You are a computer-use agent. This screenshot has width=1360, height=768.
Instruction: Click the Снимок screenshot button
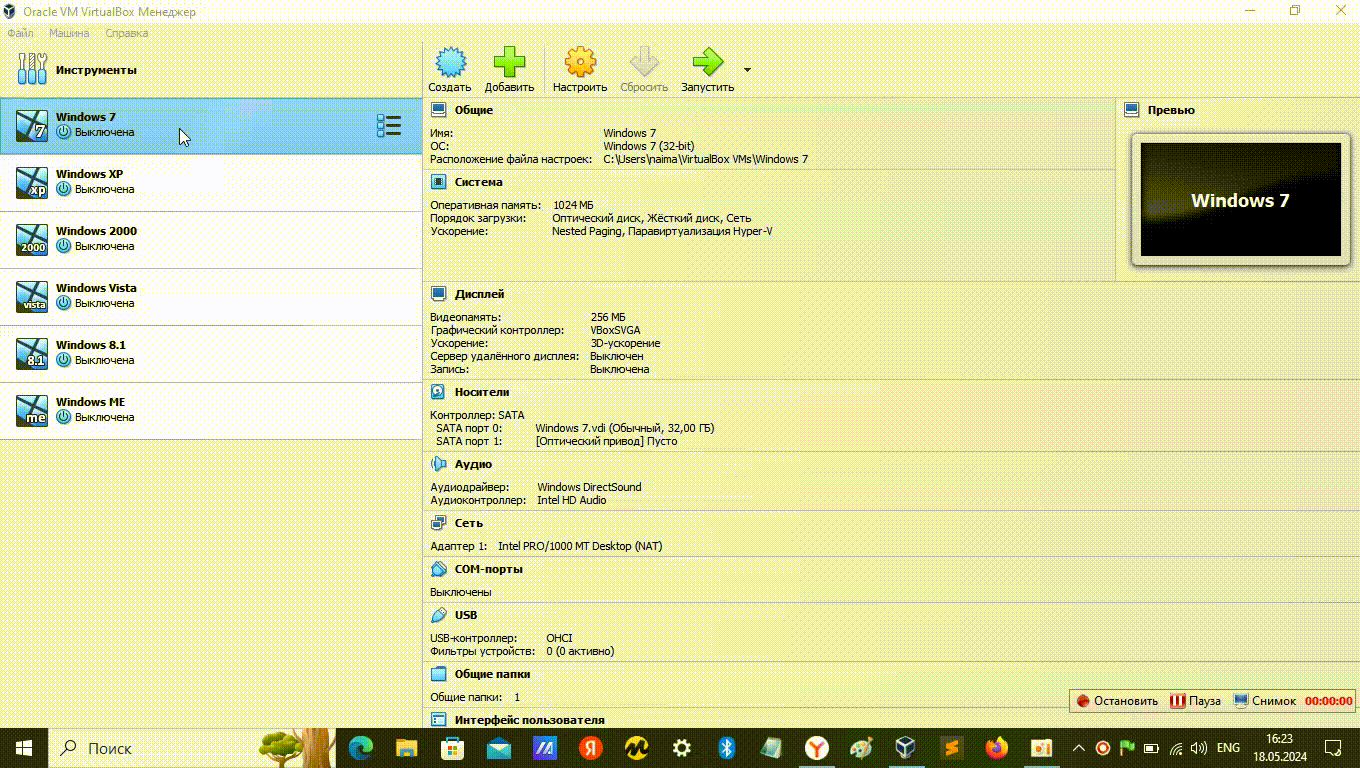click(1265, 701)
